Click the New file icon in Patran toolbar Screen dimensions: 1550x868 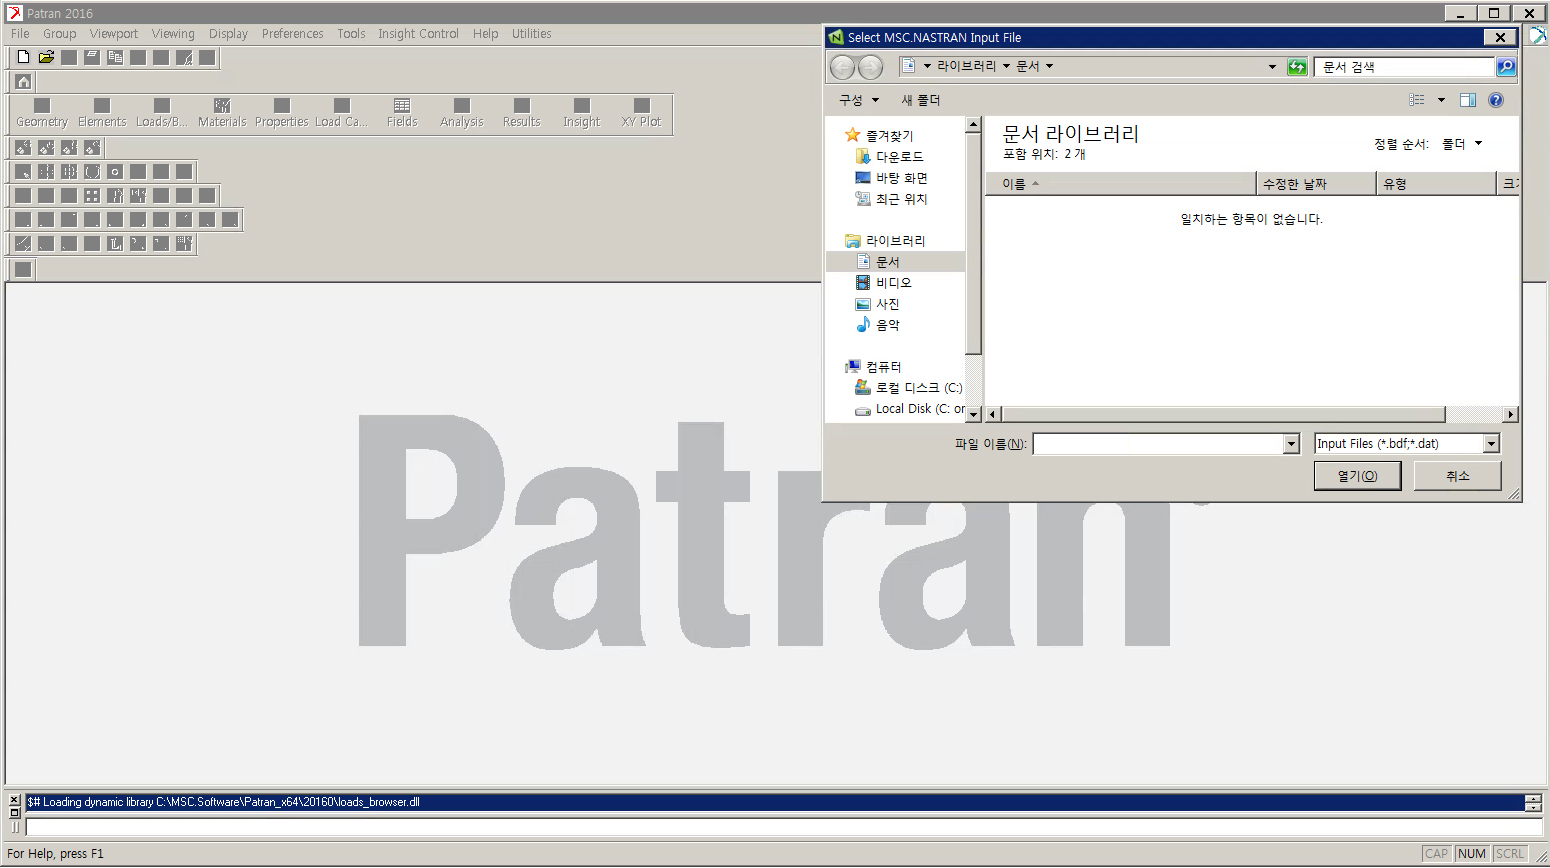[23, 57]
